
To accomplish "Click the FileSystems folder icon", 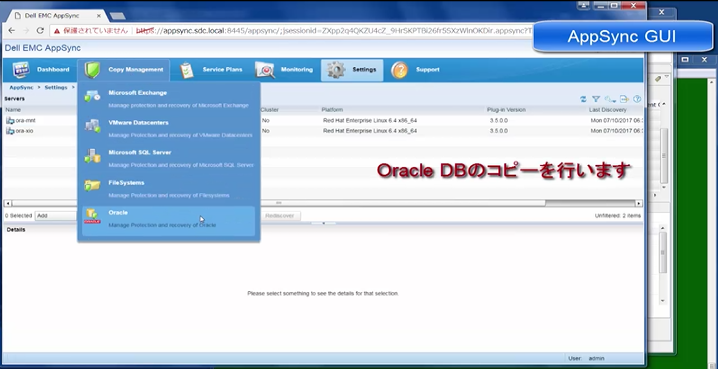I will tap(92, 185).
